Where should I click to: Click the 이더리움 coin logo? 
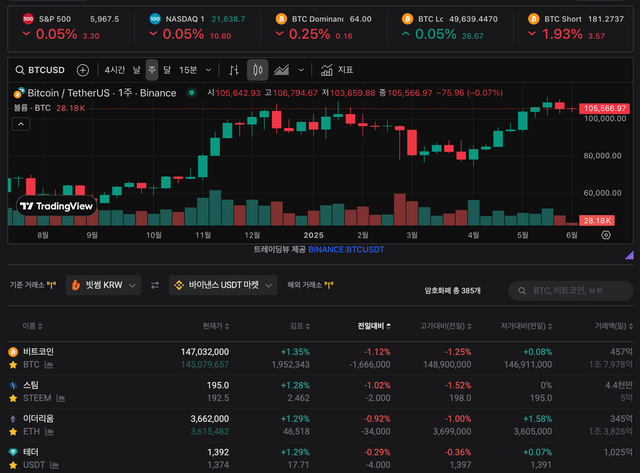point(13,419)
